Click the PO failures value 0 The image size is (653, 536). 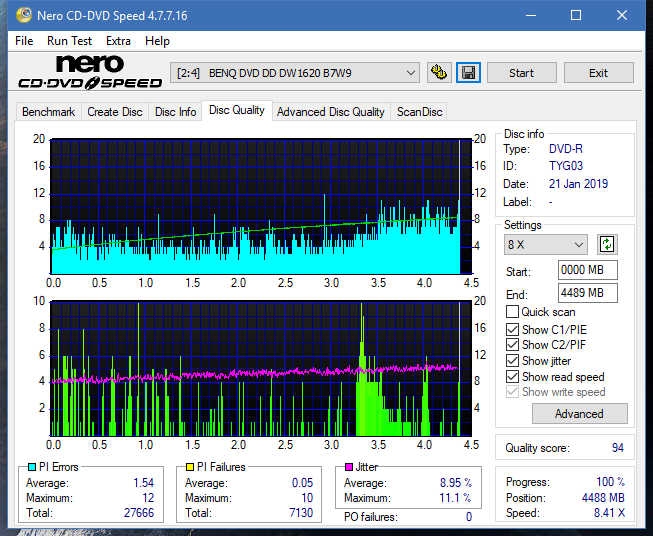(x=469, y=517)
